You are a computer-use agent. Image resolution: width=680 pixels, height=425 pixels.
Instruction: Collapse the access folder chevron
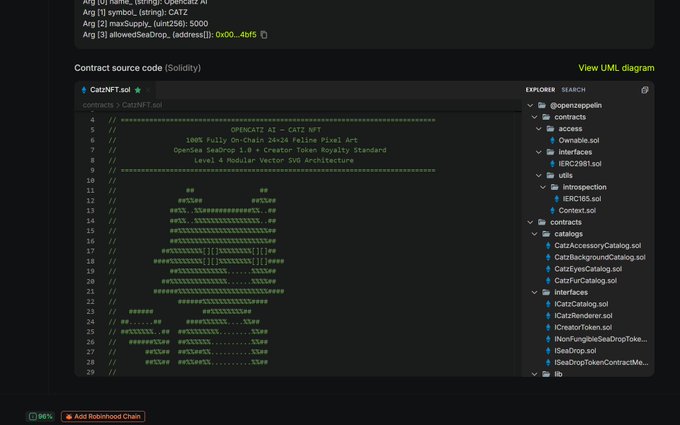point(539,129)
